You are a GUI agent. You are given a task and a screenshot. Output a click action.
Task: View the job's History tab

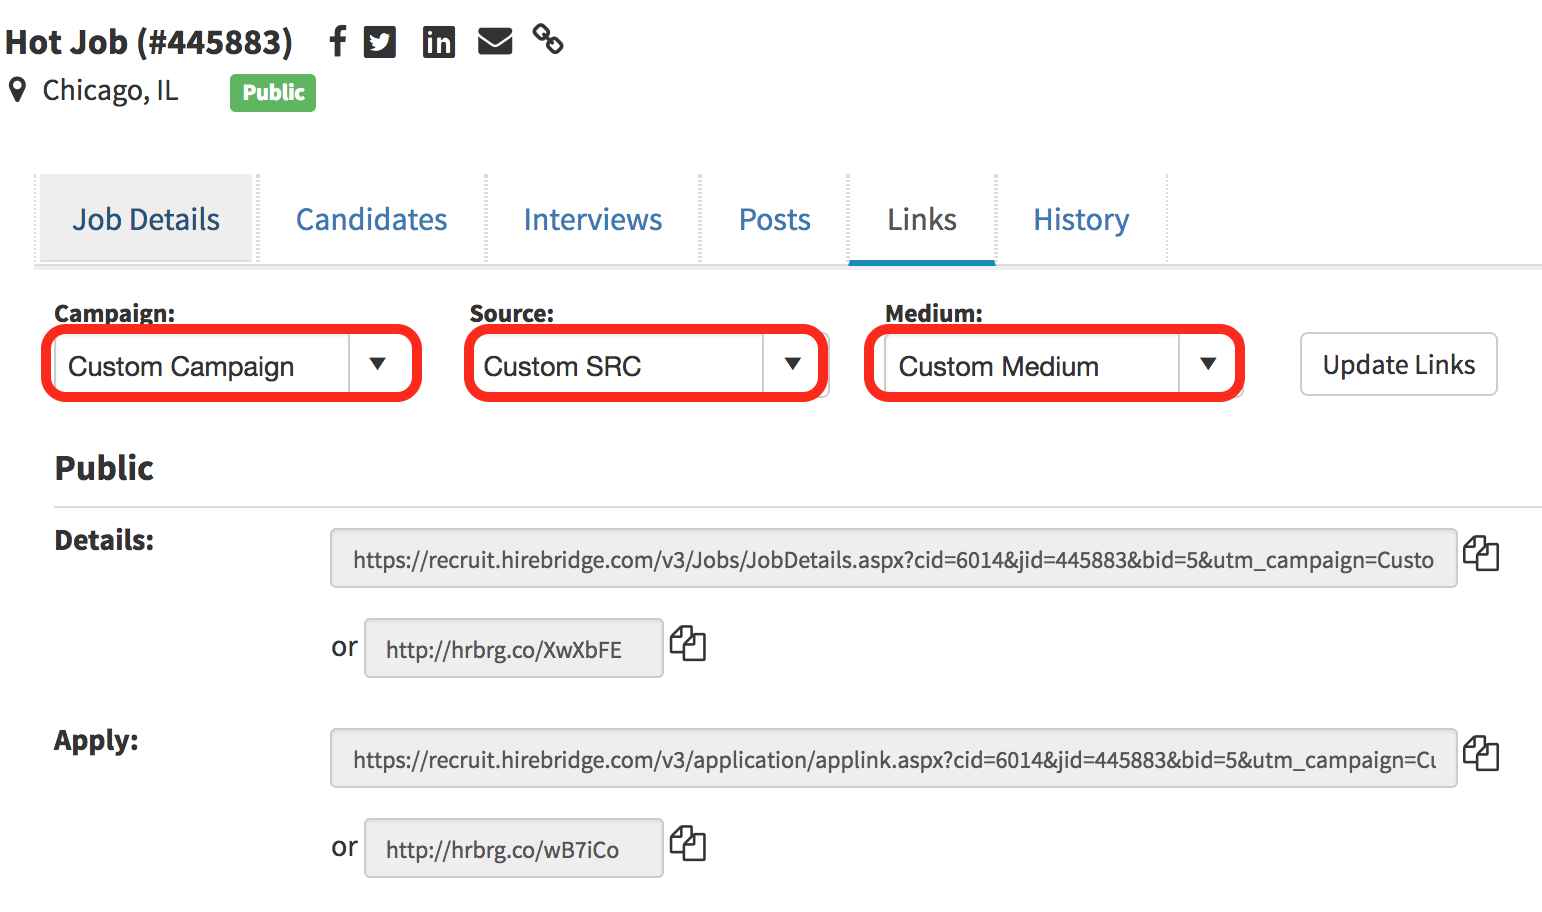[x=1081, y=219]
